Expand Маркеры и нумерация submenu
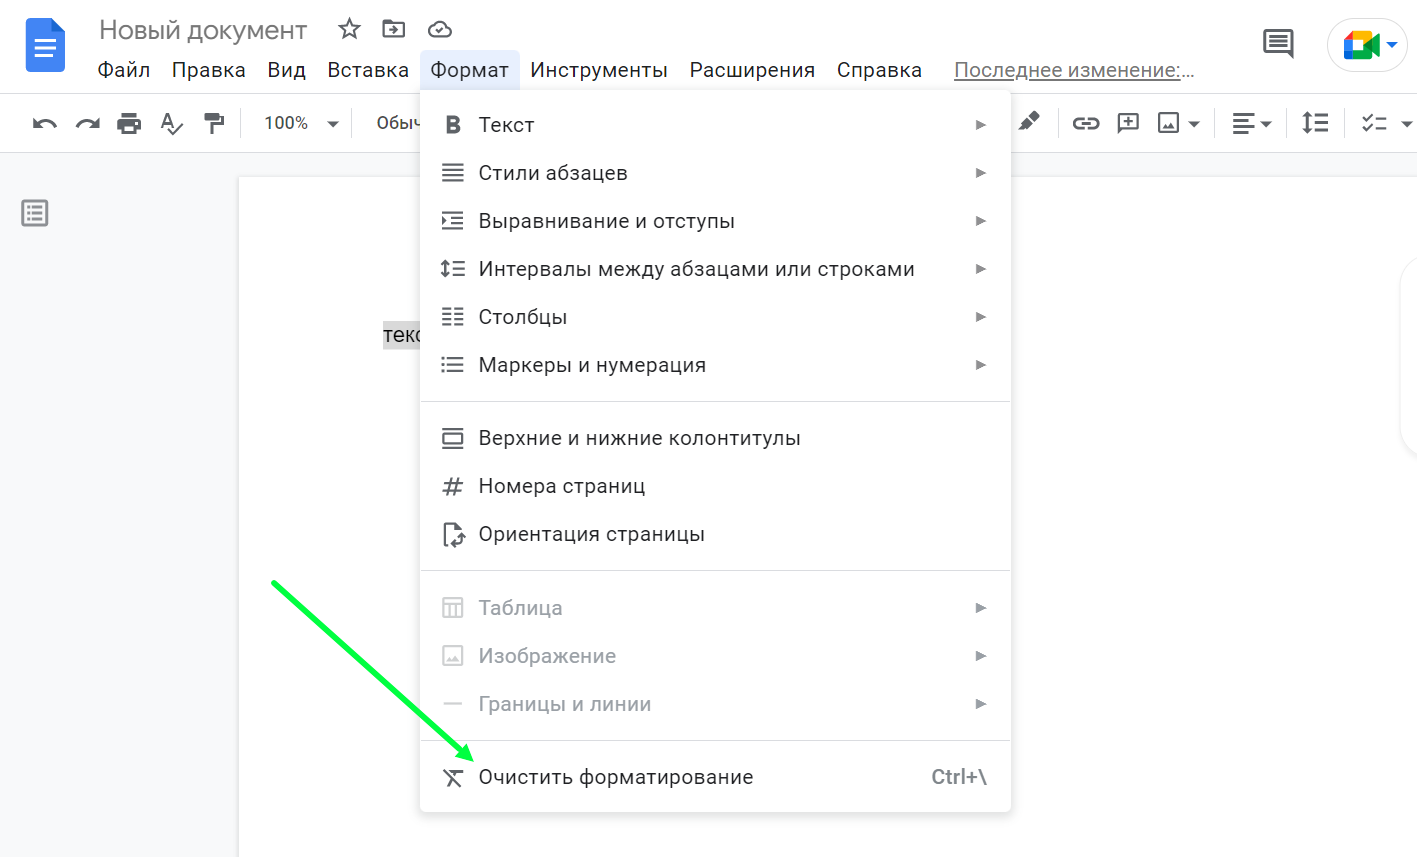Image resolution: width=1417 pixels, height=857 pixels. (715, 365)
